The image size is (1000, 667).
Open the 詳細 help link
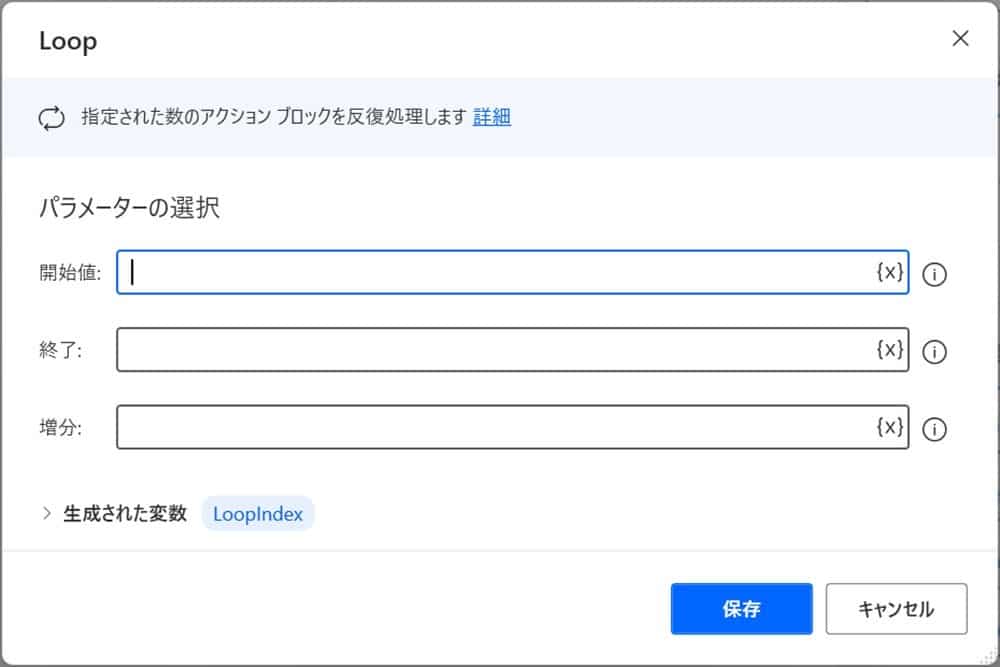point(492,117)
